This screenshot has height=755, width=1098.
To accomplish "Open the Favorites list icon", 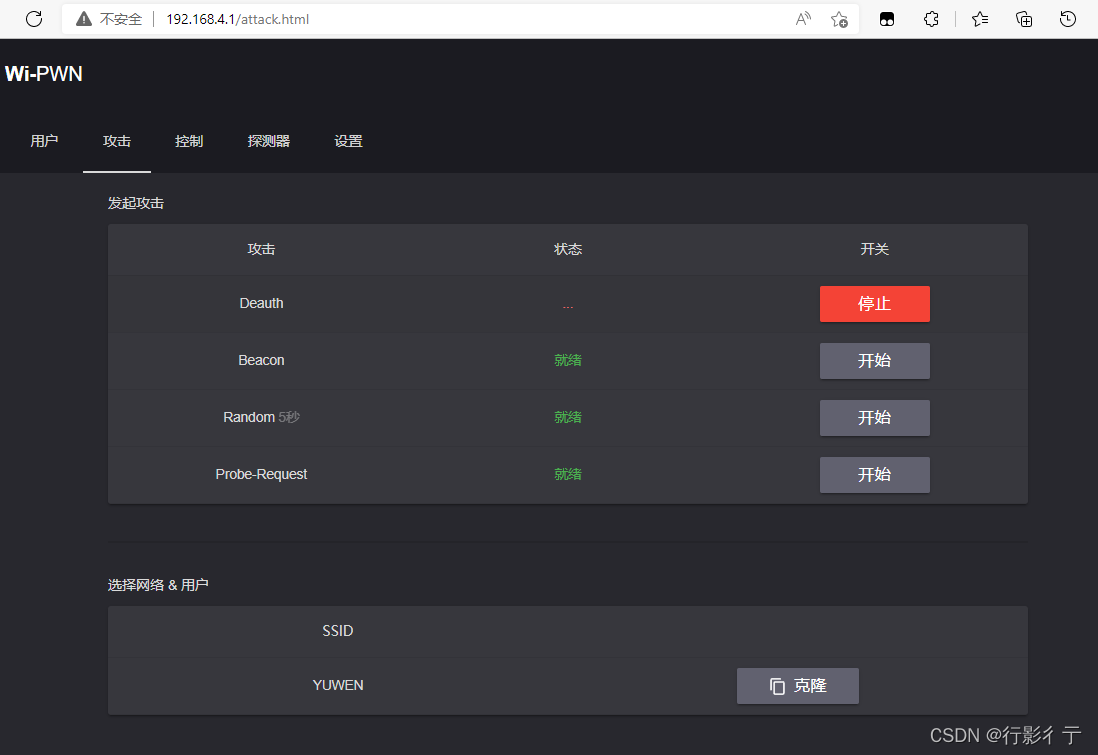I will coord(980,19).
